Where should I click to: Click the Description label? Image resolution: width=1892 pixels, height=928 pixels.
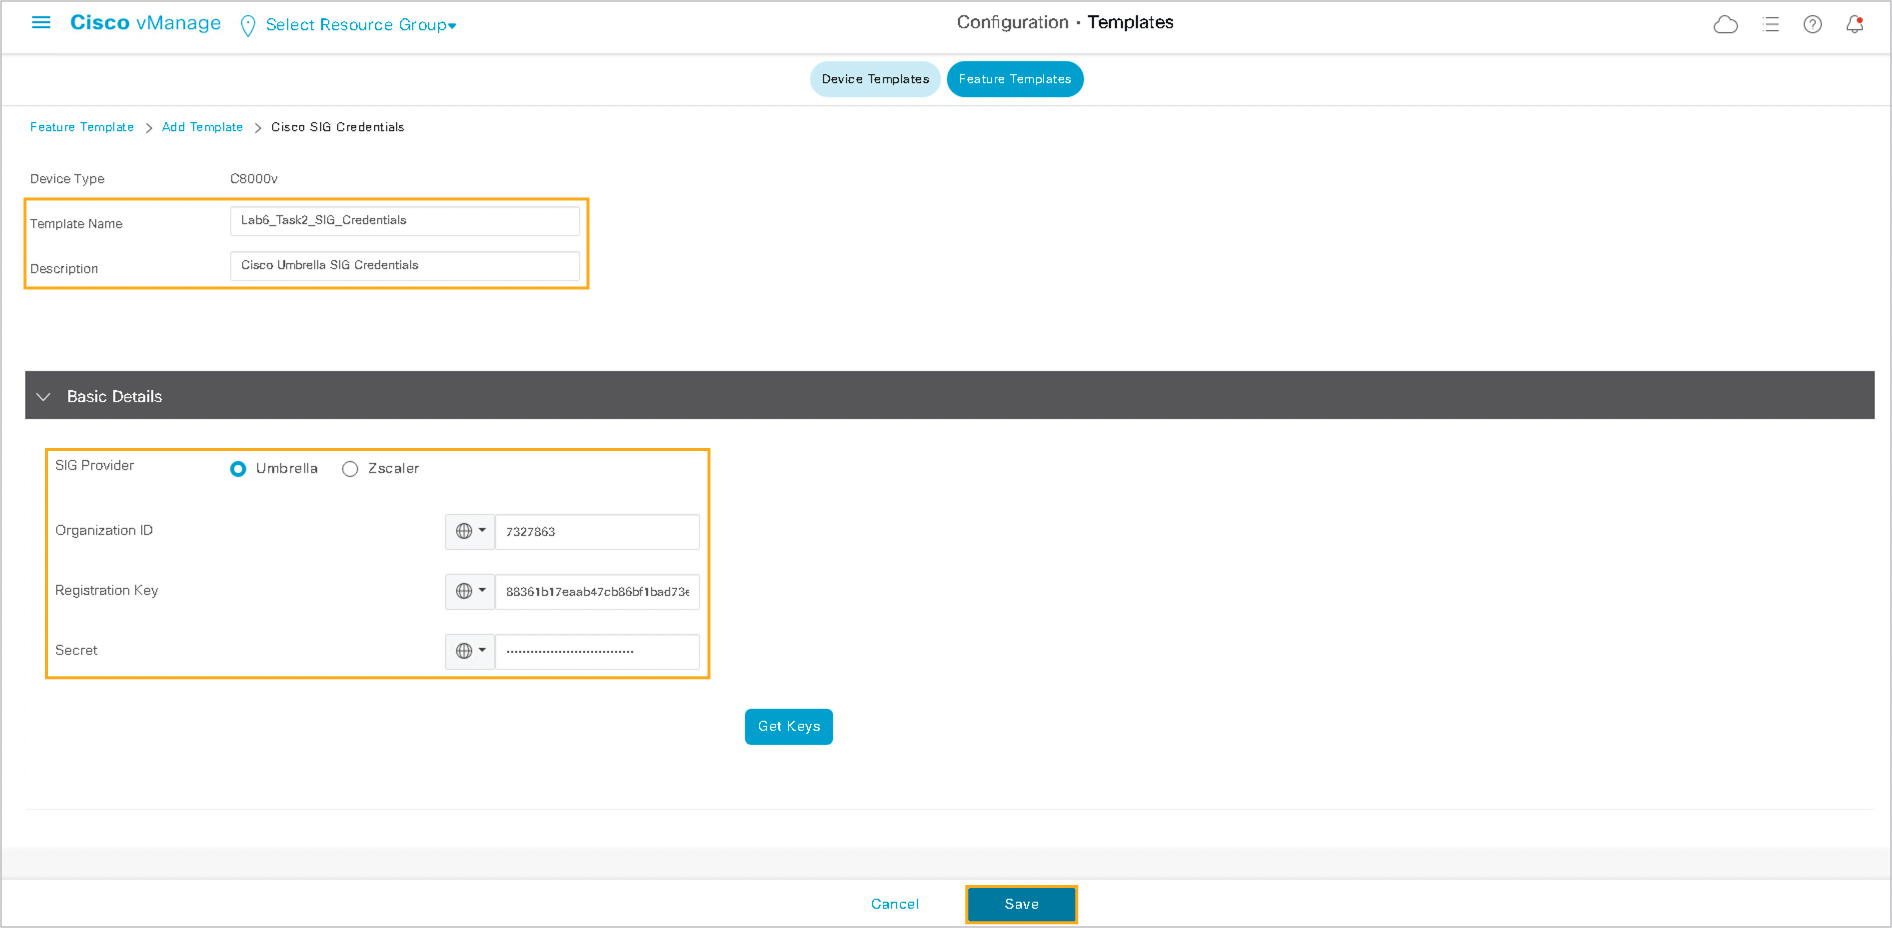pos(64,269)
